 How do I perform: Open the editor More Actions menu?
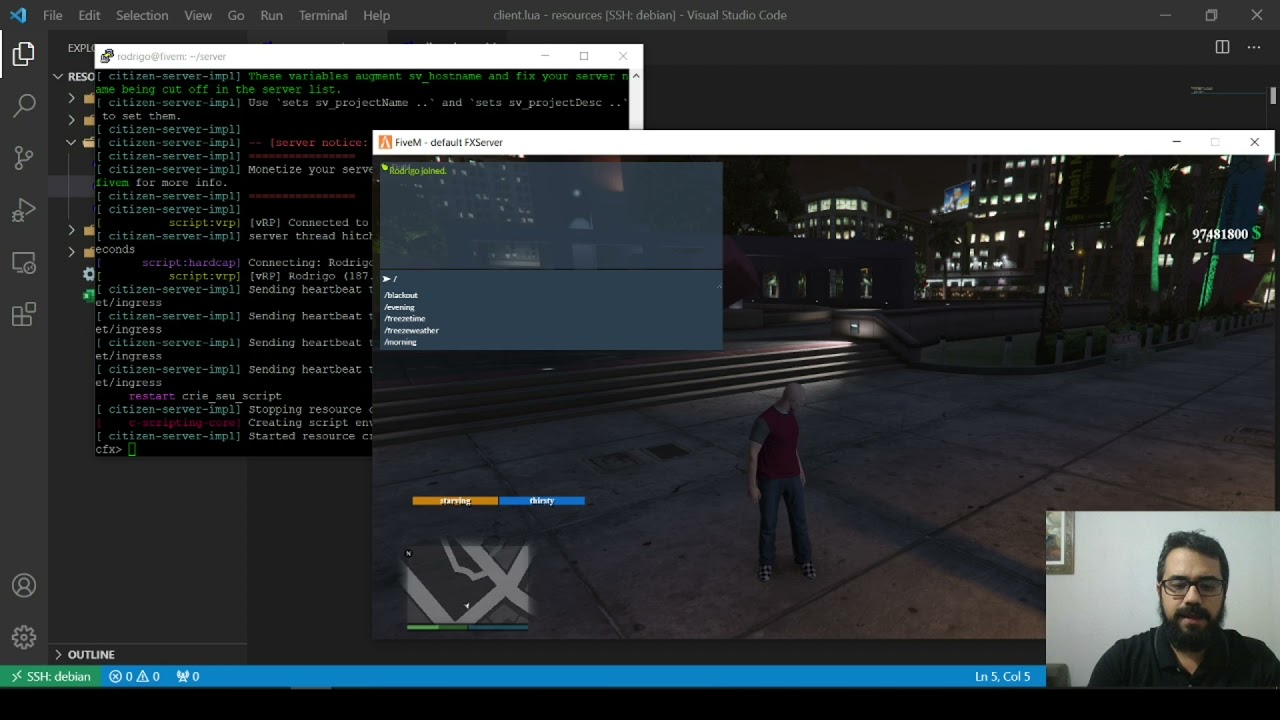[1253, 47]
